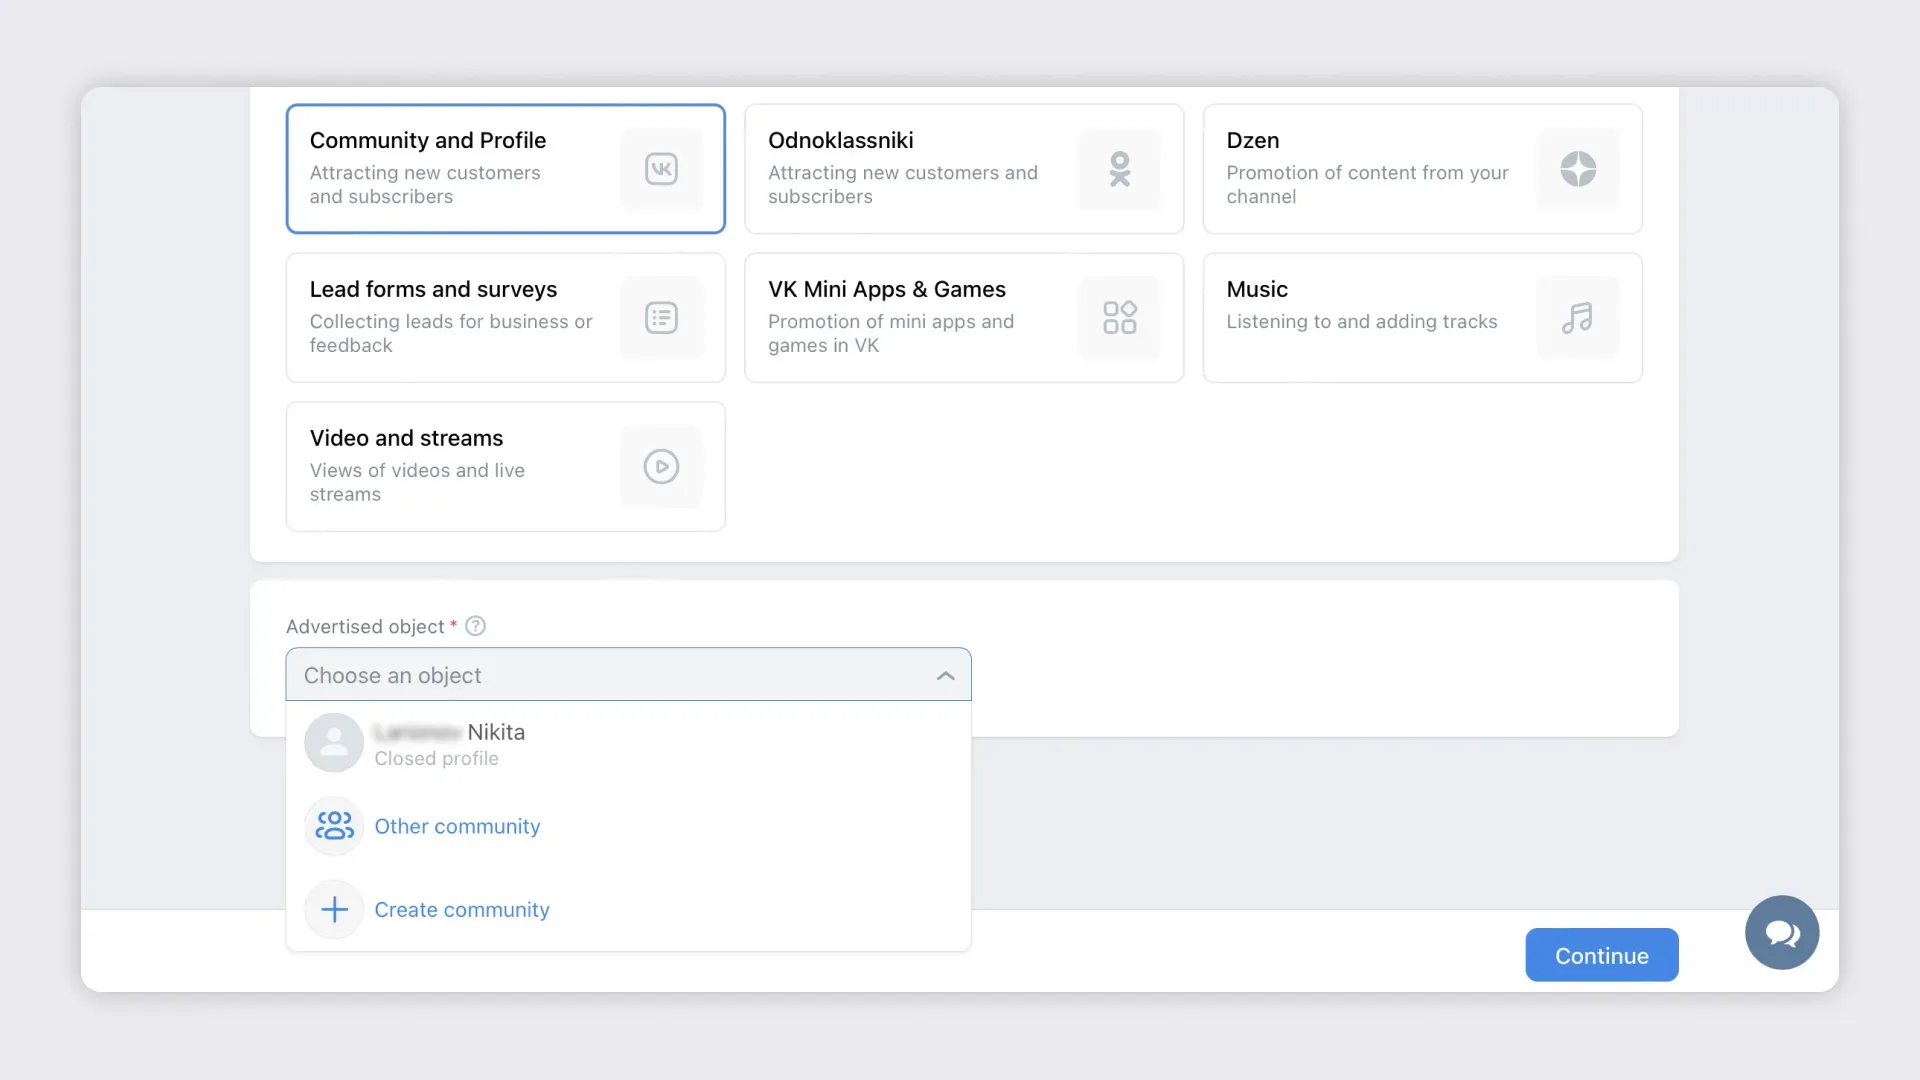Collapse the Choose an object dropdown

pos(600,675)
